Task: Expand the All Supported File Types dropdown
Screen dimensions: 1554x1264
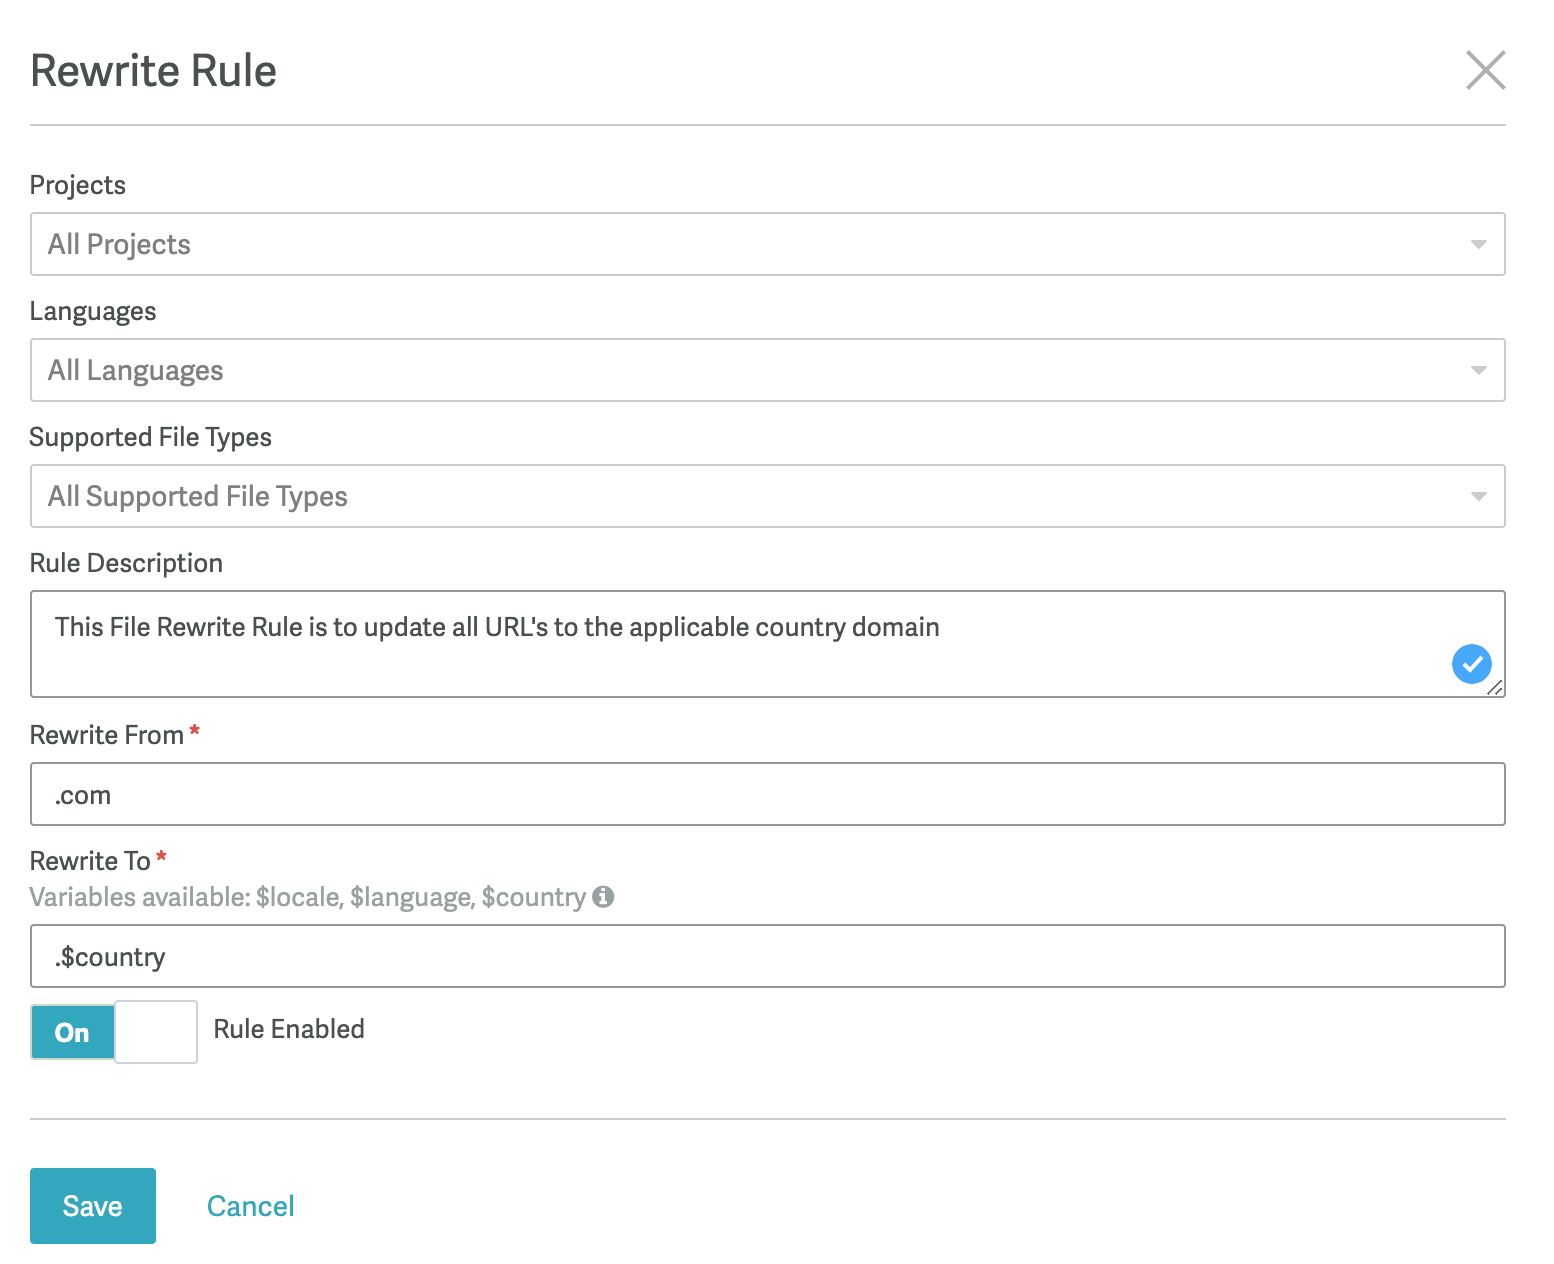Action: (767, 496)
